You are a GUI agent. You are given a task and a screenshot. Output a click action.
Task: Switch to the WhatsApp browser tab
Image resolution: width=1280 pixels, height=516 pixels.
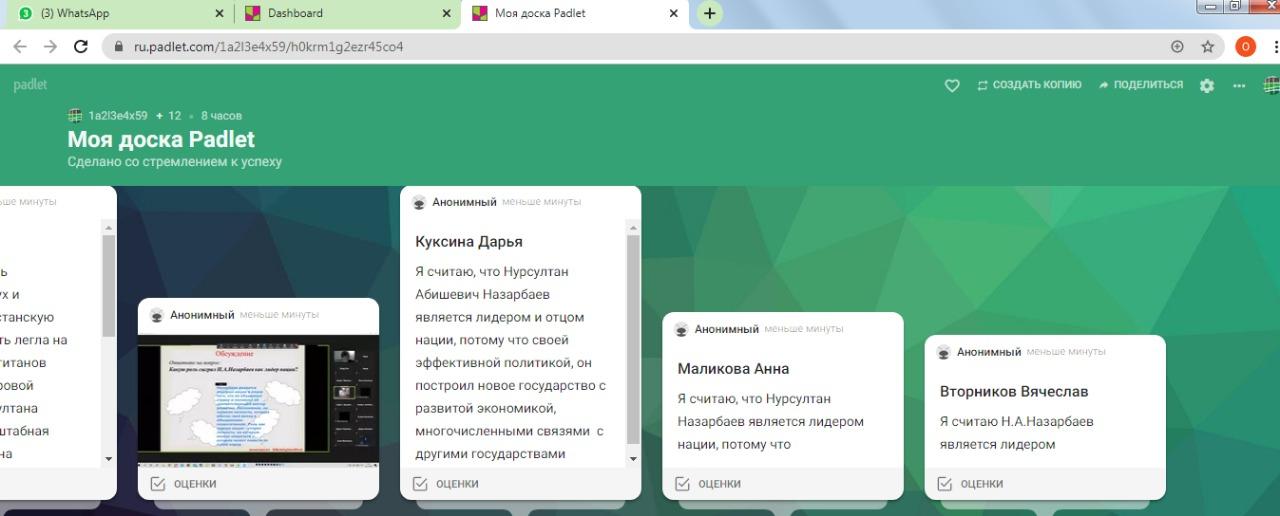click(120, 13)
